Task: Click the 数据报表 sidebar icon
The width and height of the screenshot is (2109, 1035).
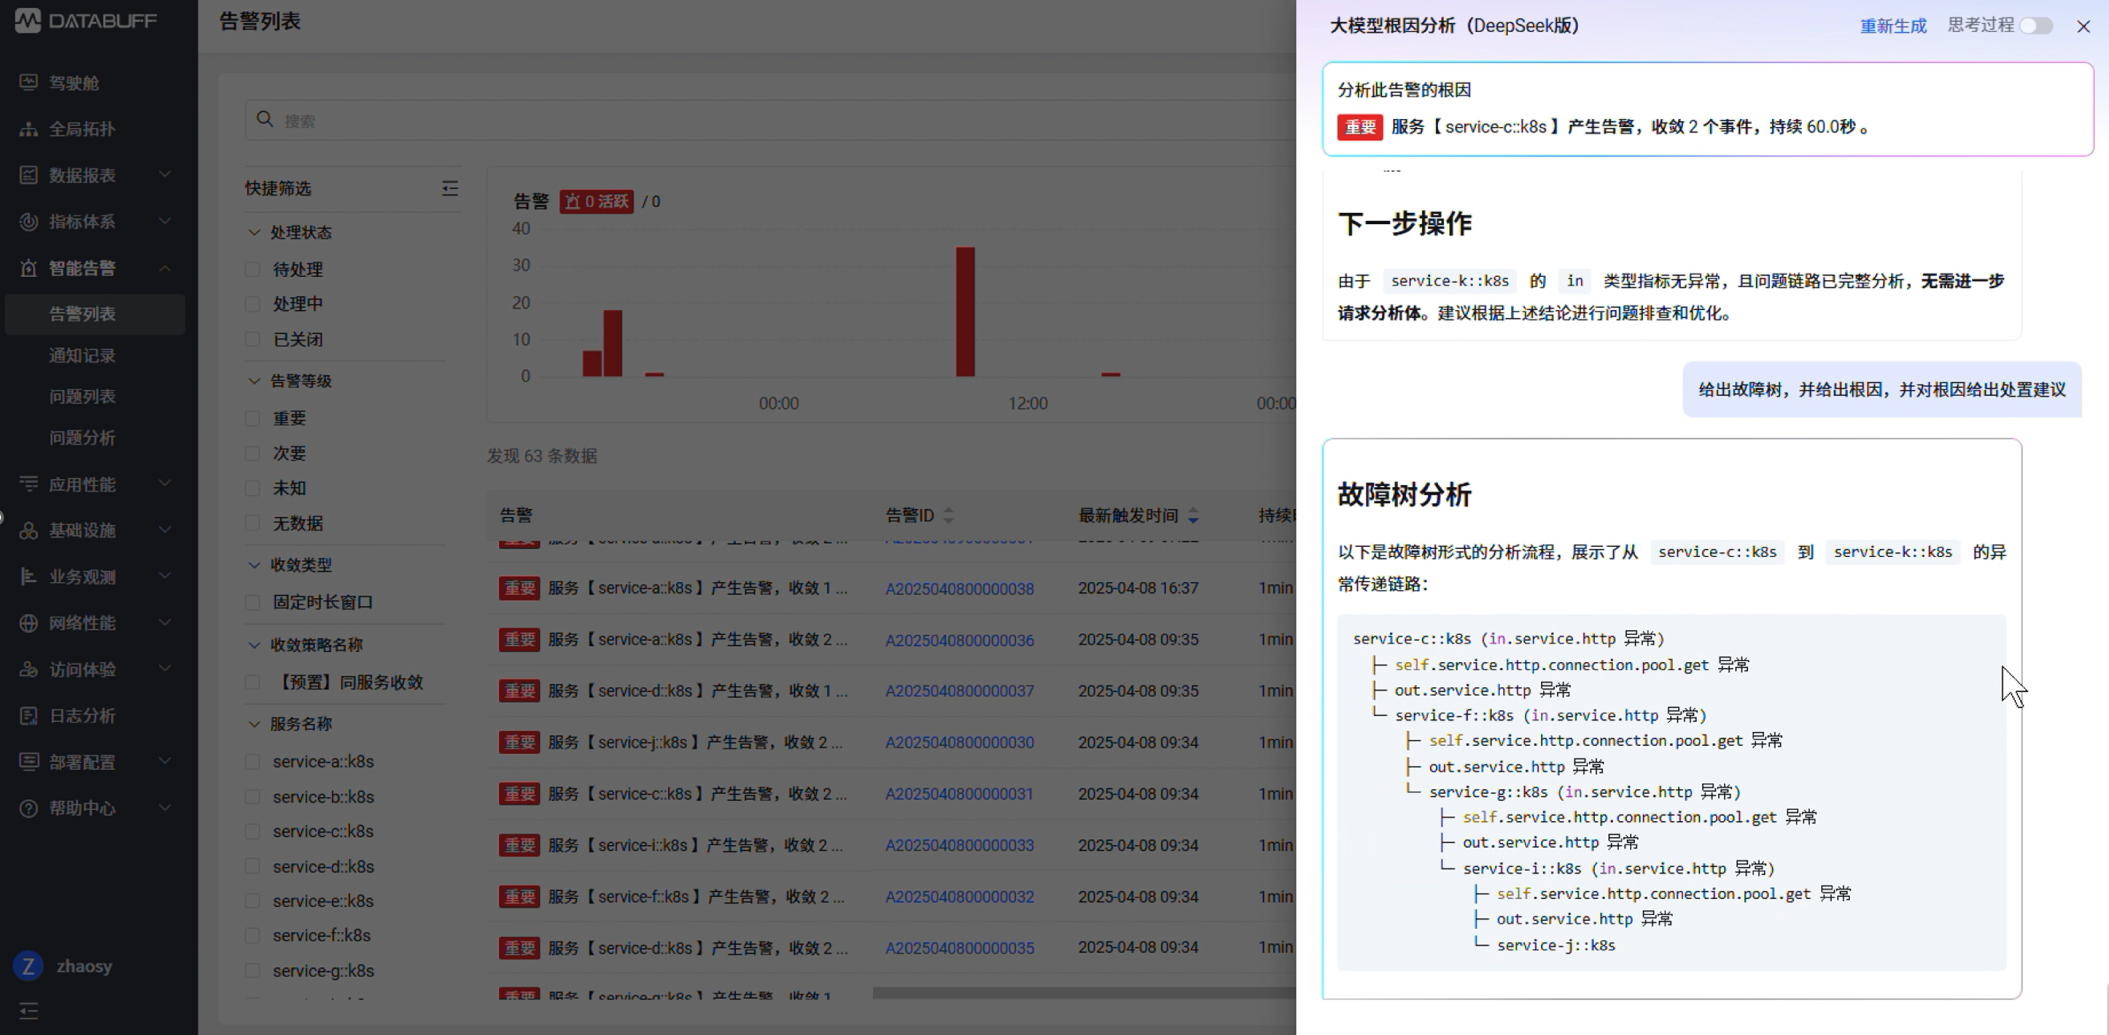Action: 29,175
